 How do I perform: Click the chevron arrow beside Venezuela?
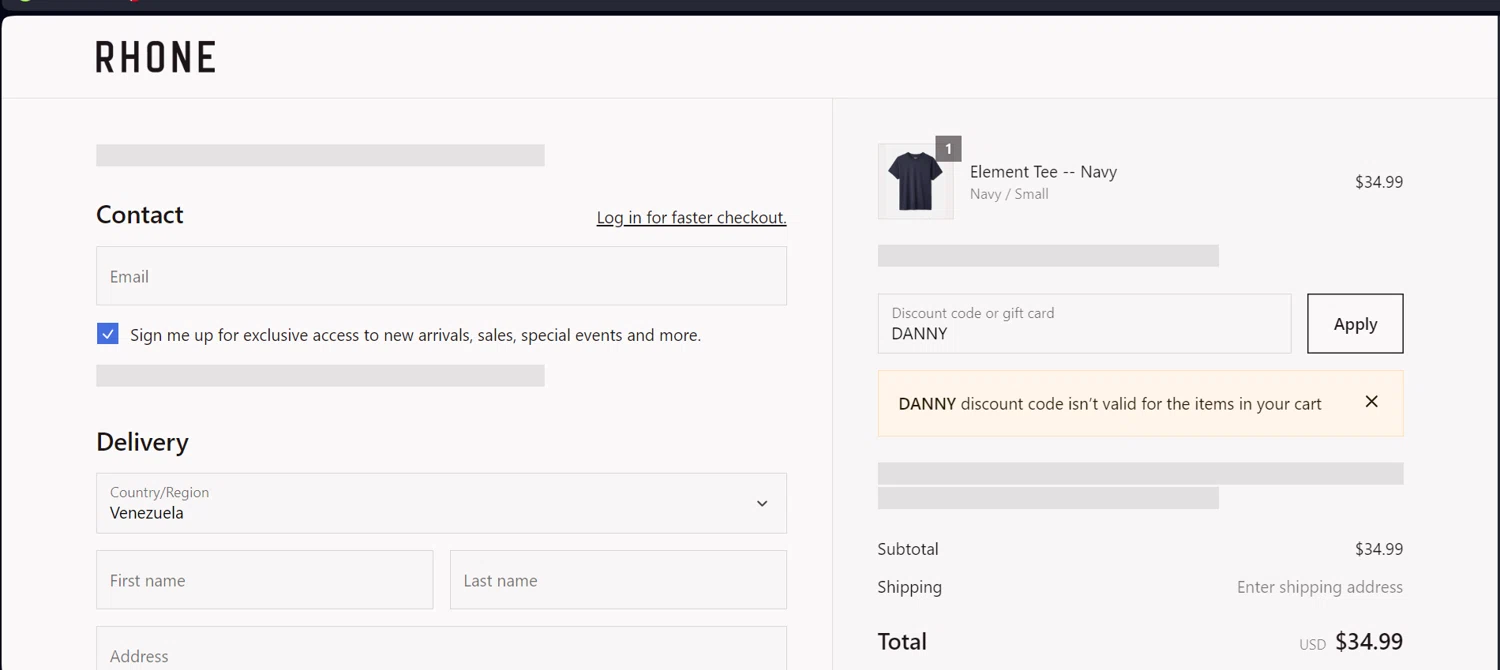762,504
